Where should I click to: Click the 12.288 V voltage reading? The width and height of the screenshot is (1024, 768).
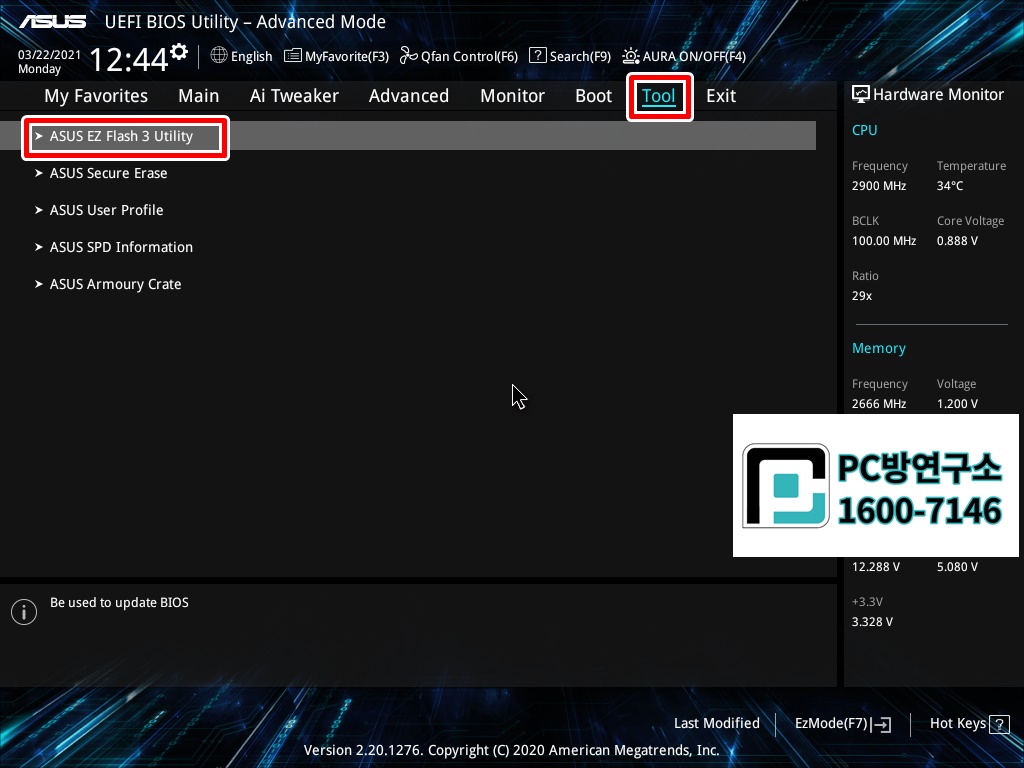tap(875, 567)
